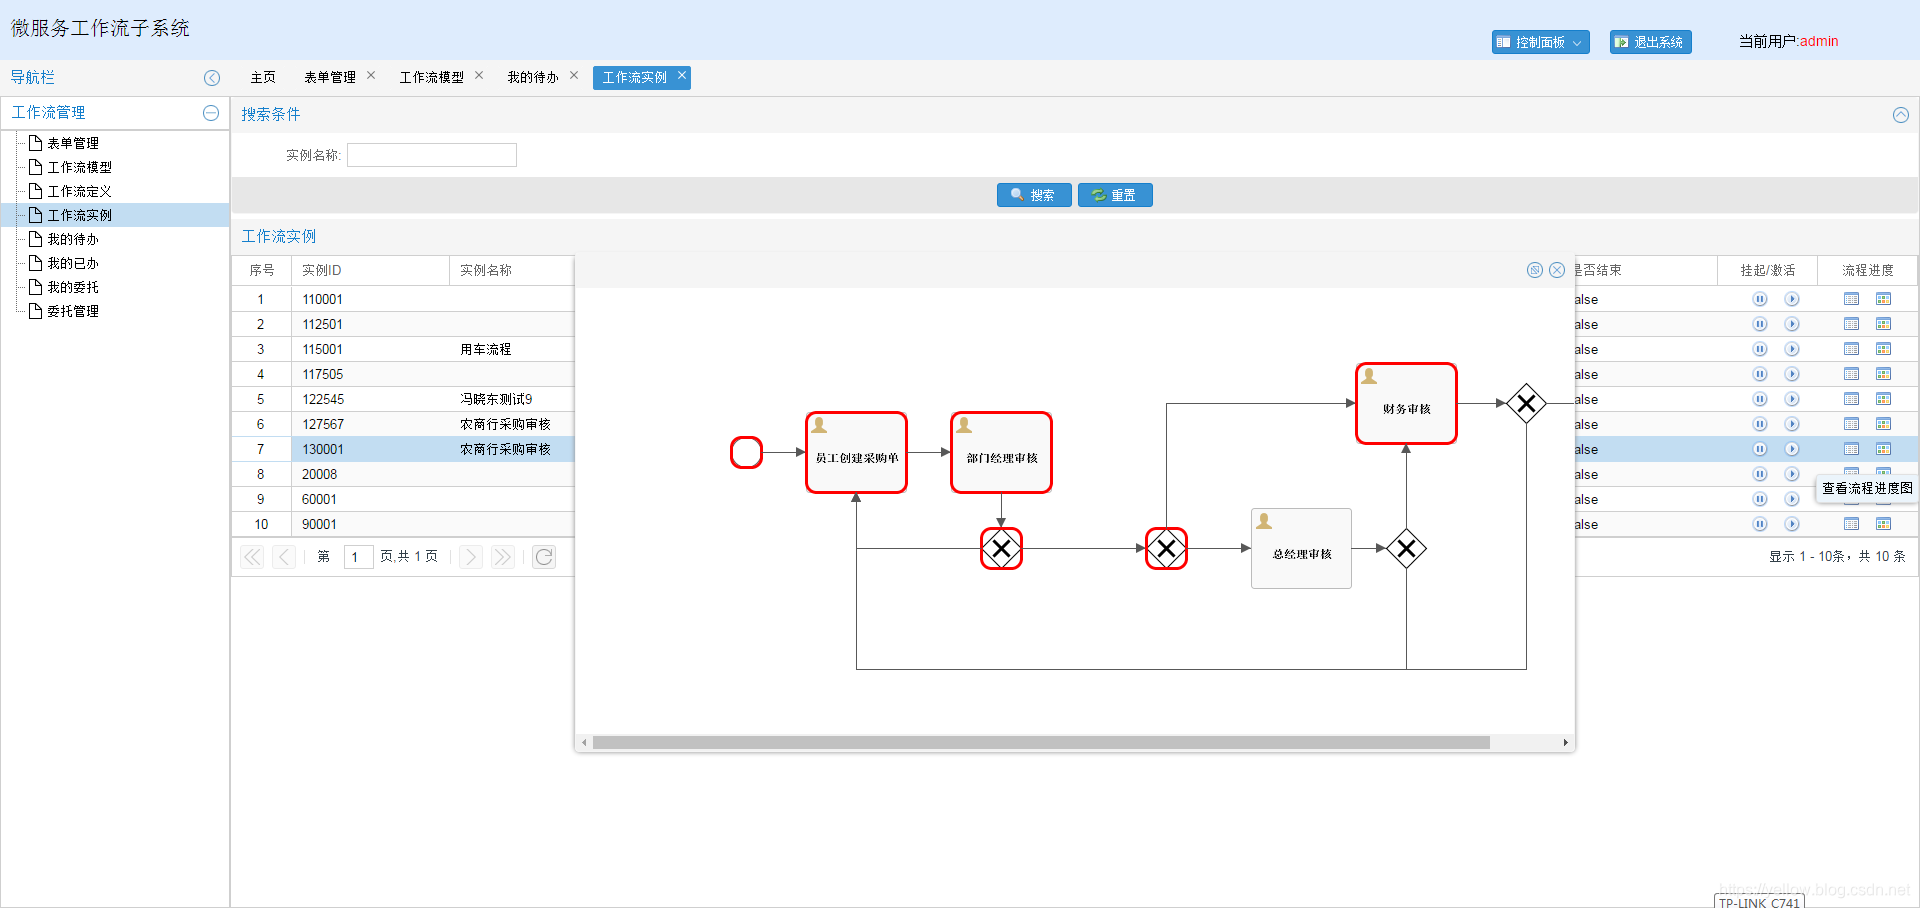
Task: Click the 流程进度 column header
Action: click(1868, 270)
